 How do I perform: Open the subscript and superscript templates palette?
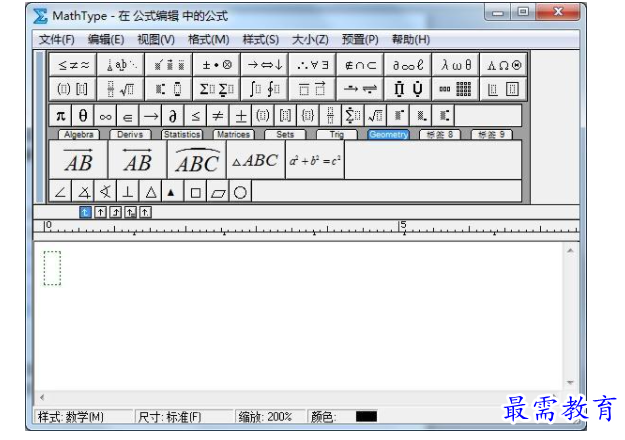[169, 88]
